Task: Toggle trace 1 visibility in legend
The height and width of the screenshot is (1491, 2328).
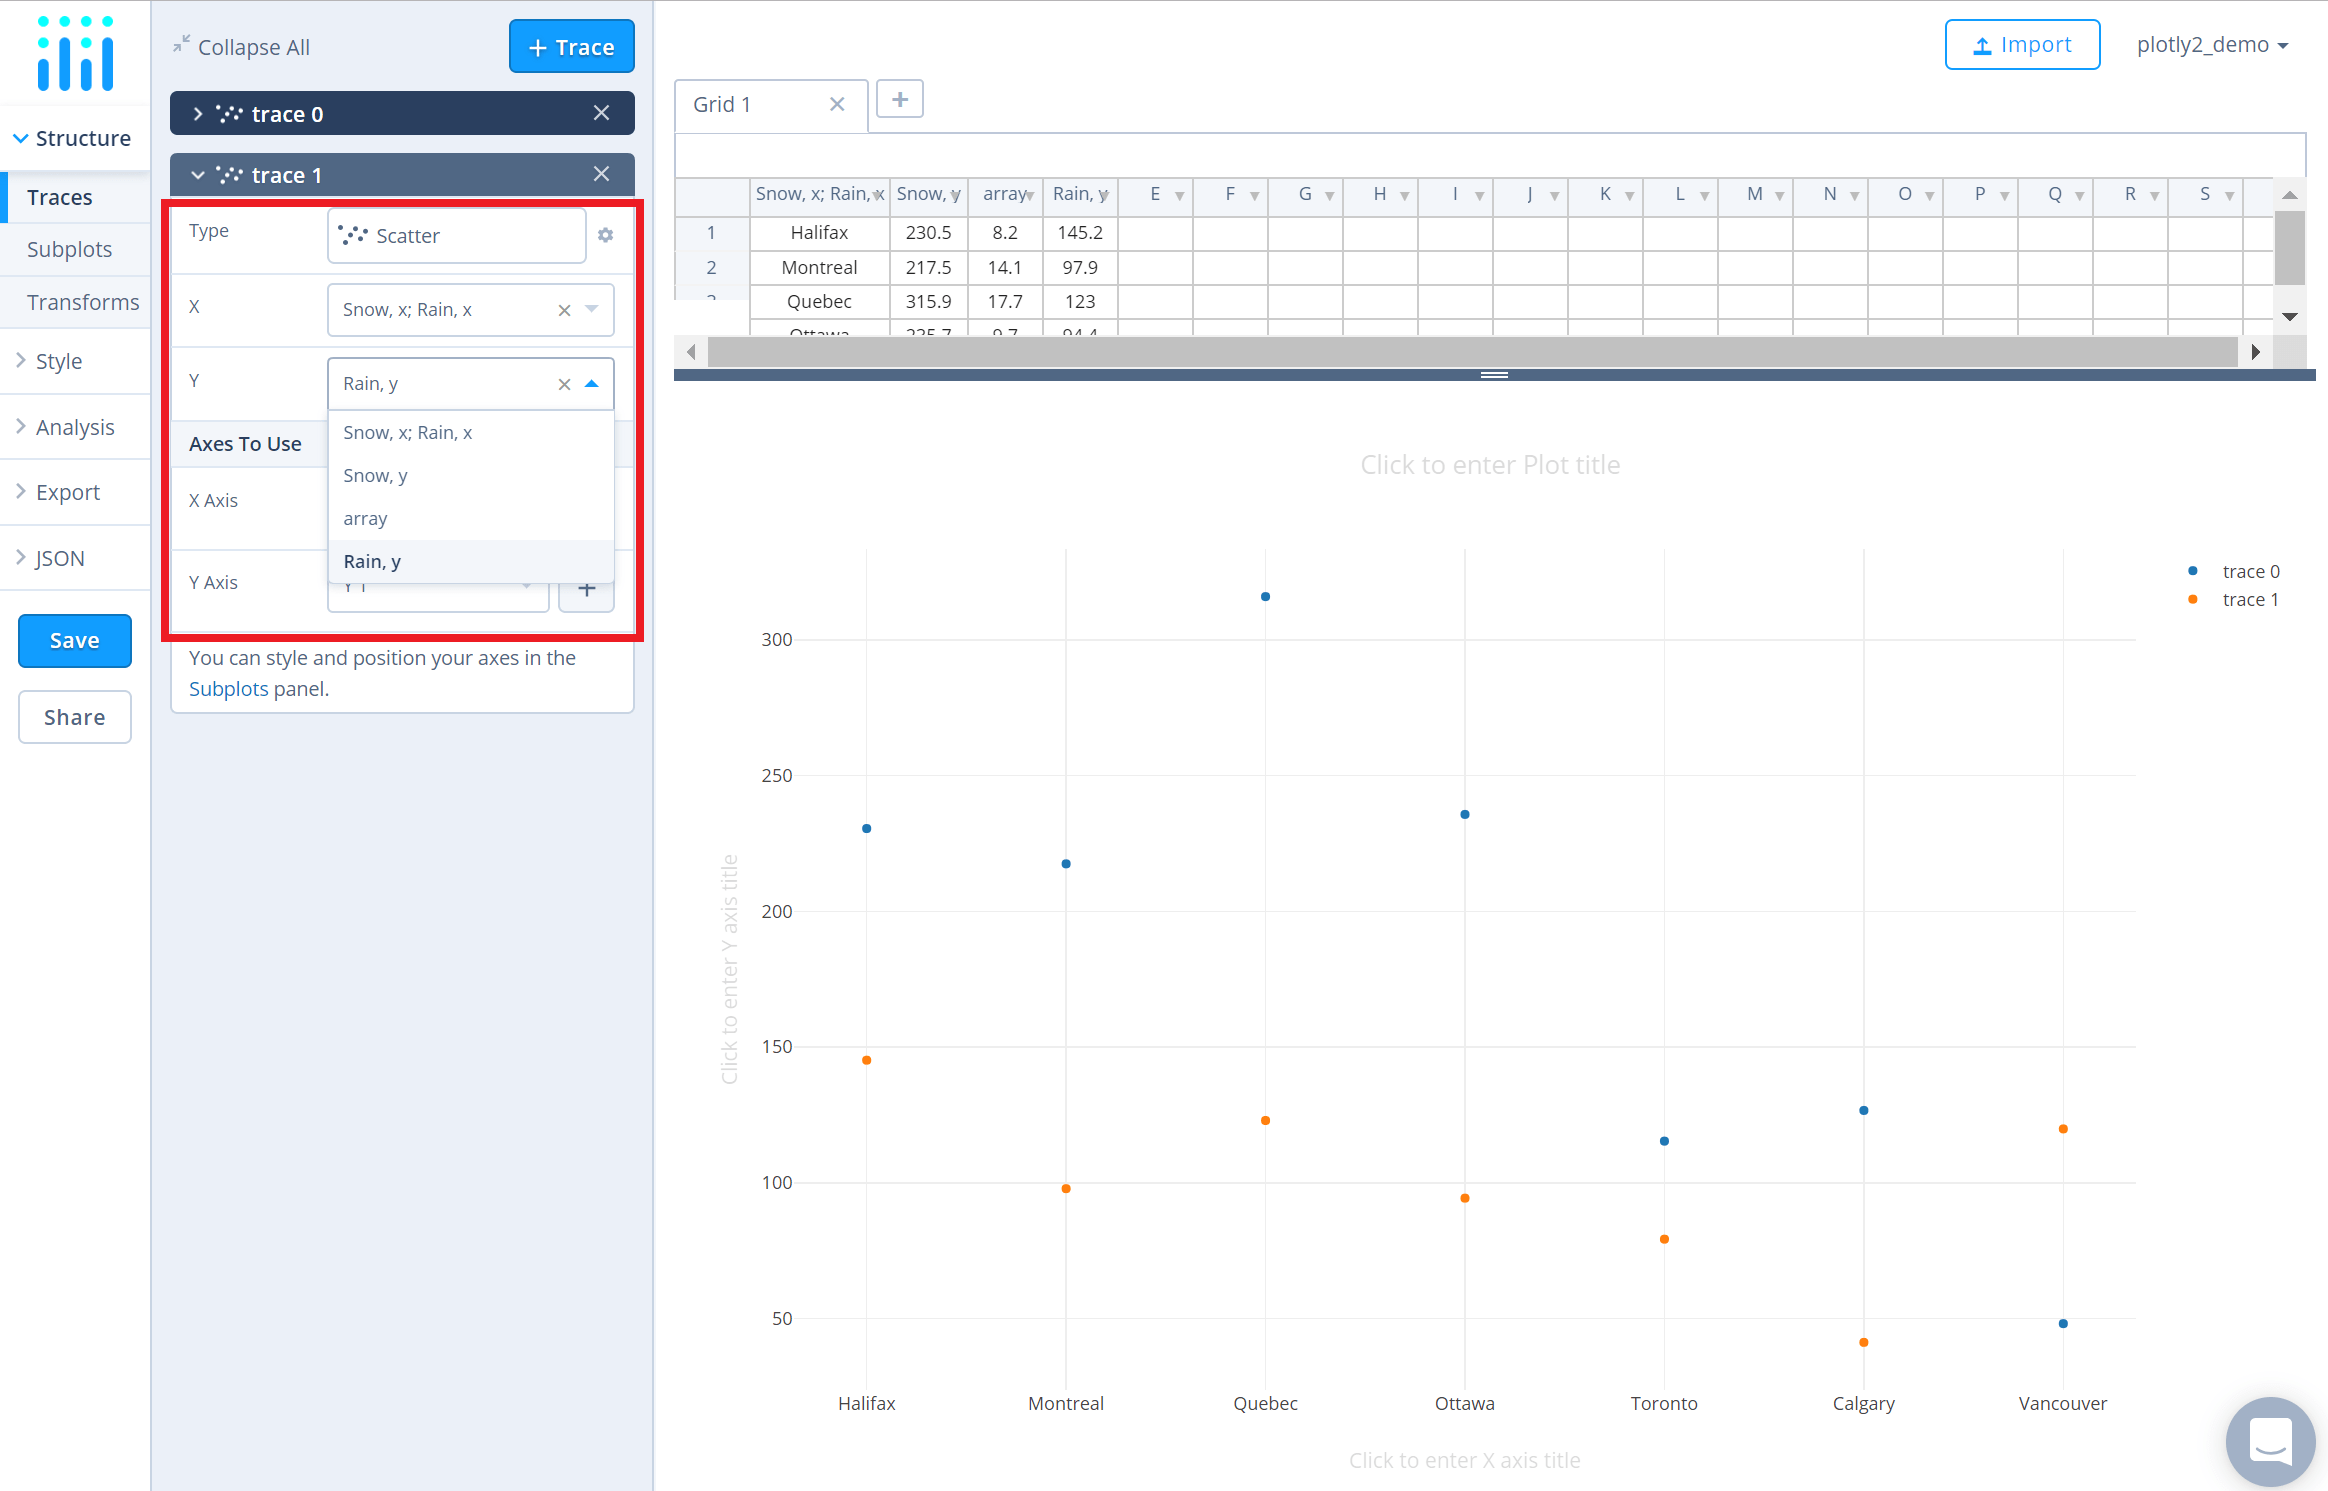Action: (2249, 599)
